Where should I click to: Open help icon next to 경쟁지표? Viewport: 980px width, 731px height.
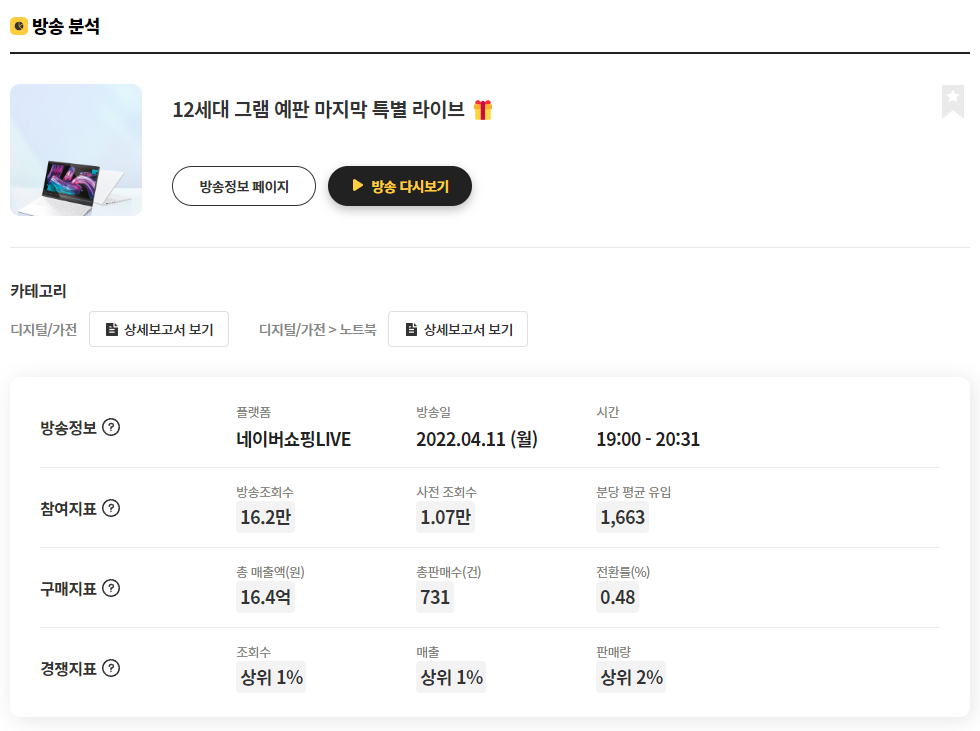tap(111, 668)
